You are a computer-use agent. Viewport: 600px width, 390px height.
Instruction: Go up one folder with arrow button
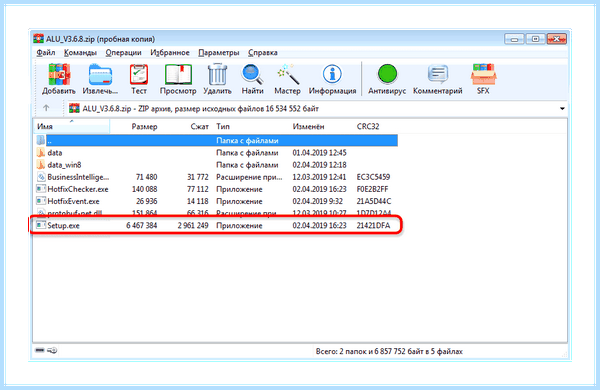pyautogui.click(x=46, y=108)
